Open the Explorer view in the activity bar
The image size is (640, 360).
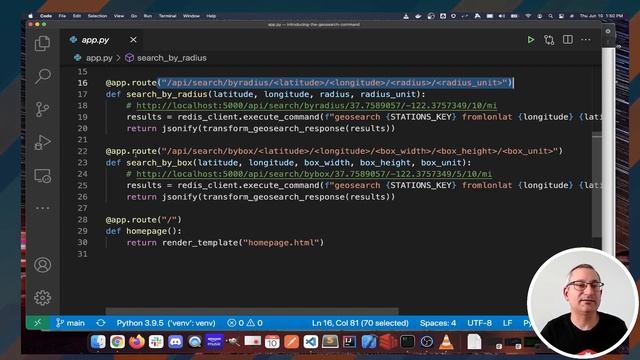42,43
